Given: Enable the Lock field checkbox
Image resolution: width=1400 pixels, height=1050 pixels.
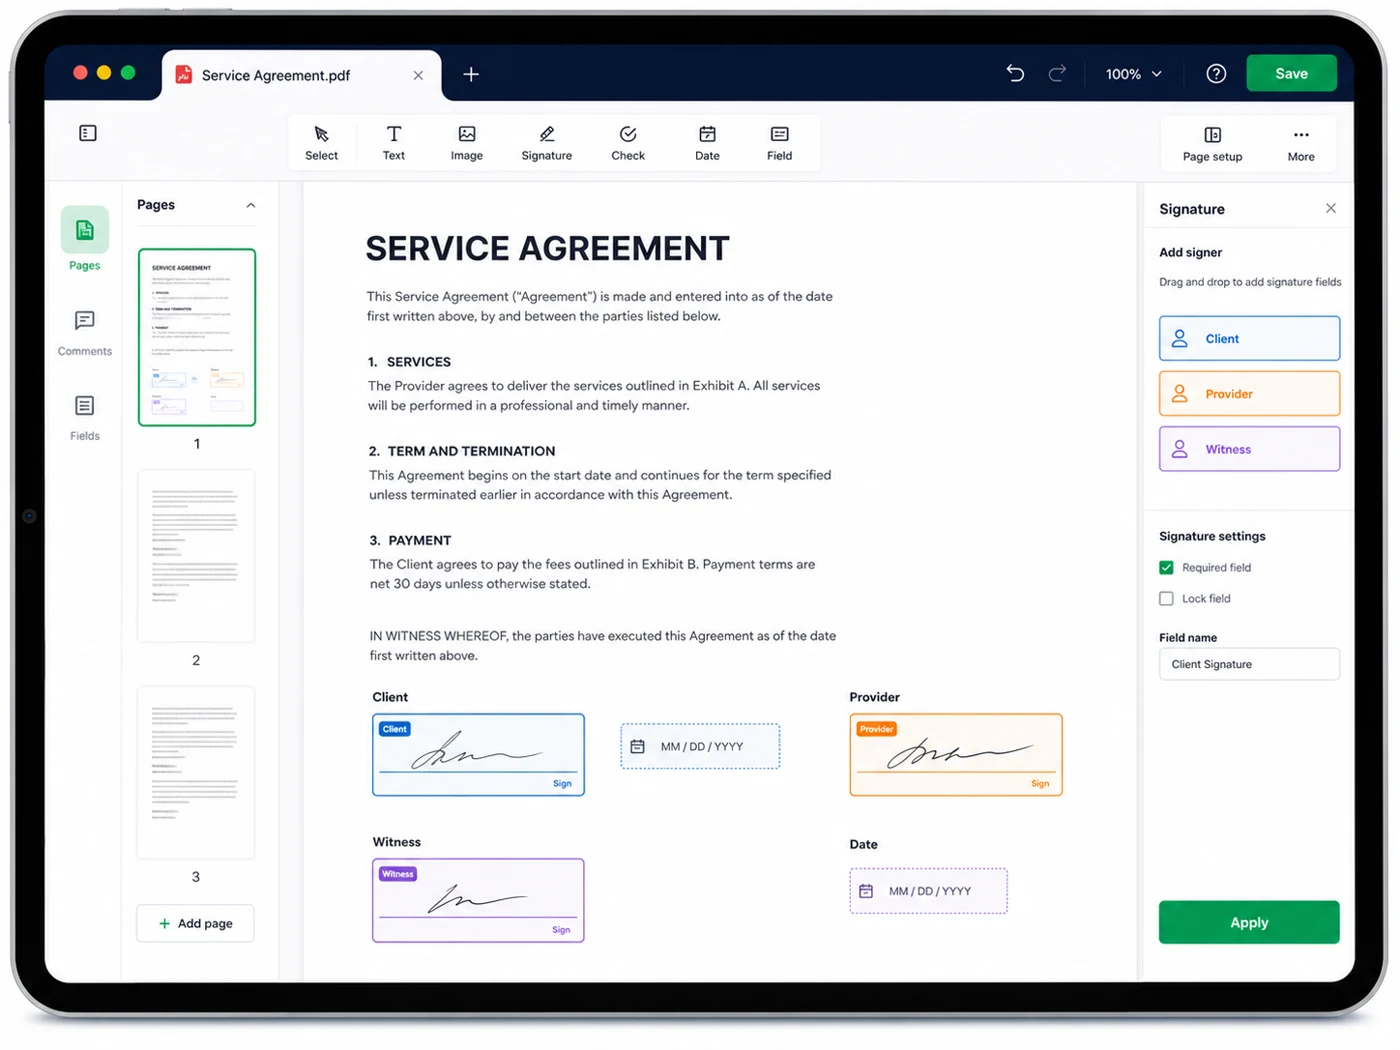Looking at the screenshot, I should click(x=1166, y=598).
